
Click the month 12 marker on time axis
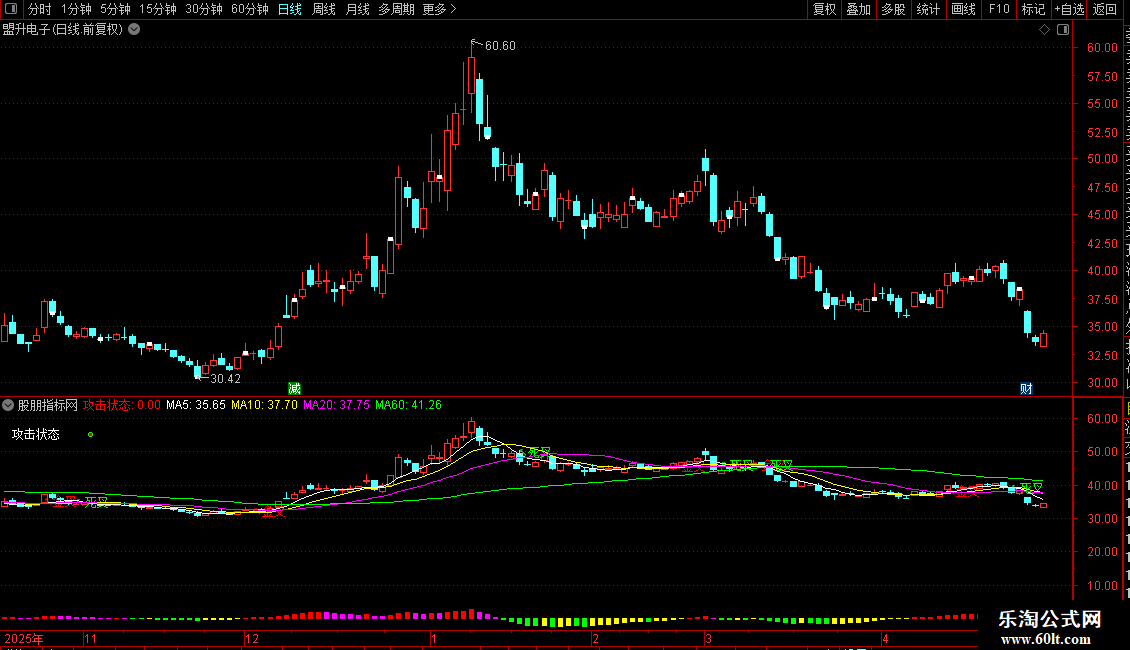coord(252,638)
